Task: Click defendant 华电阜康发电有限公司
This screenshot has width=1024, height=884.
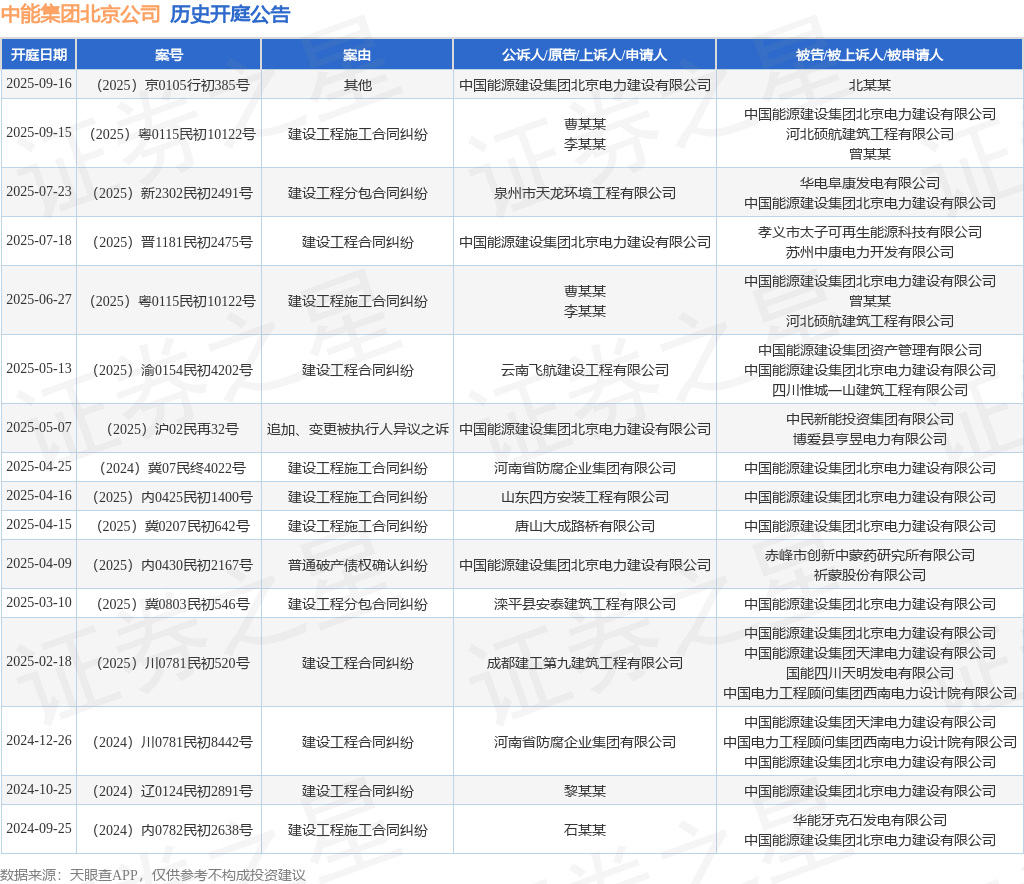Action: pos(870,183)
